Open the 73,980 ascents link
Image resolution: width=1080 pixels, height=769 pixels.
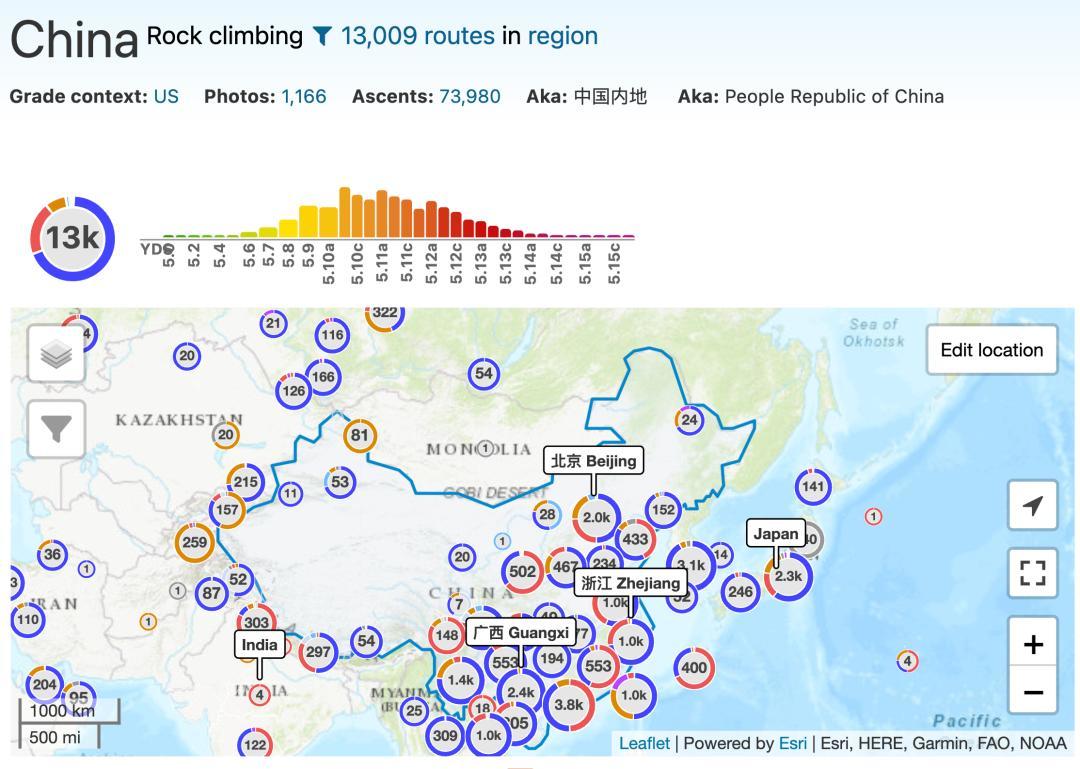click(x=470, y=96)
